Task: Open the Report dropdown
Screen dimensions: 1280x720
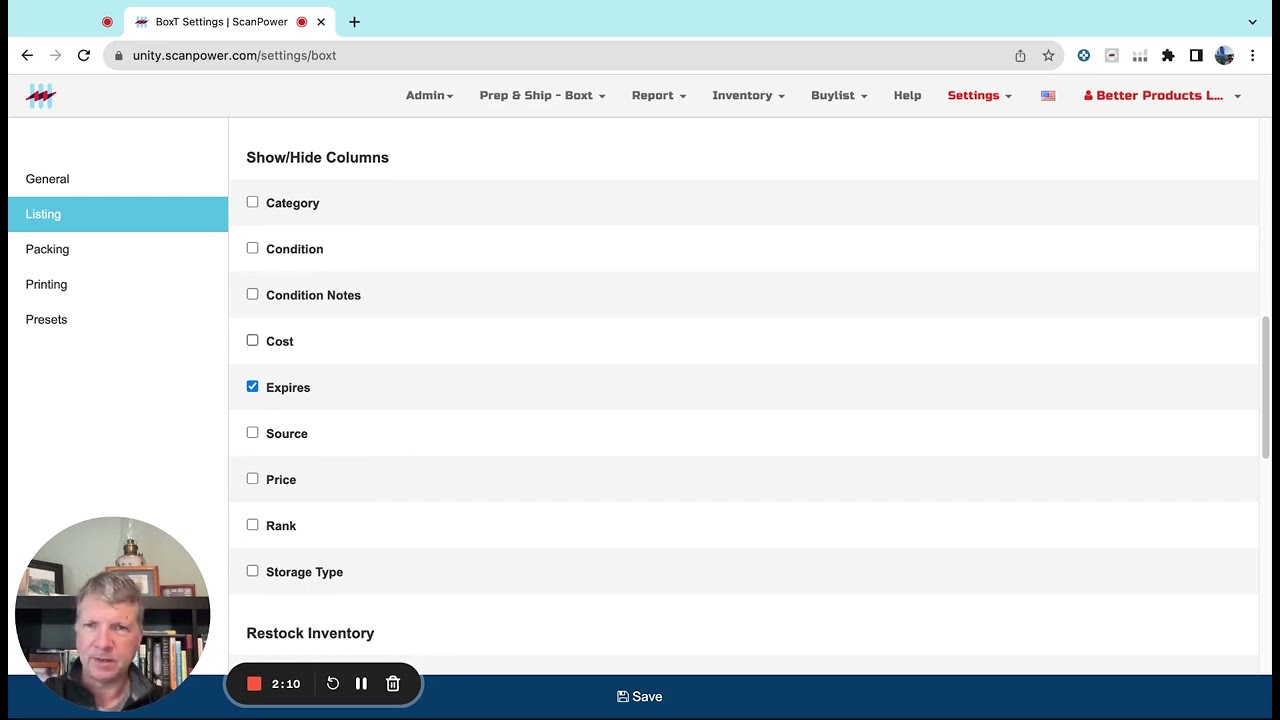Action: (x=659, y=96)
